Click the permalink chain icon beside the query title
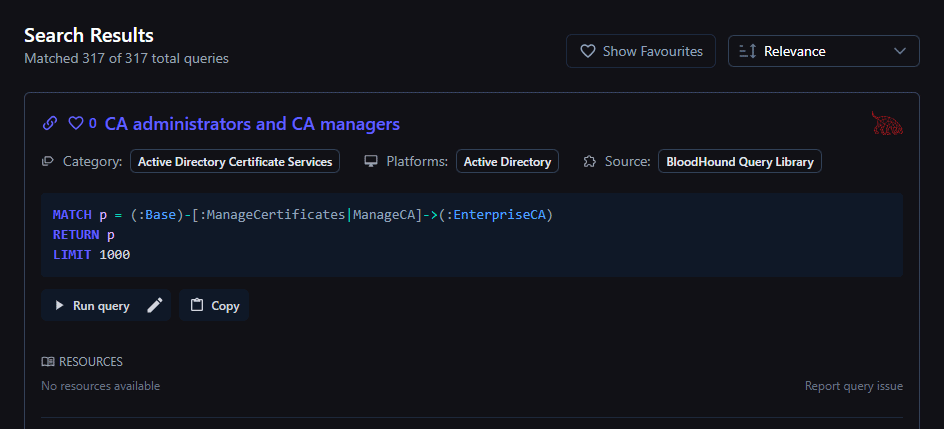This screenshot has height=429, width=944. [50, 124]
